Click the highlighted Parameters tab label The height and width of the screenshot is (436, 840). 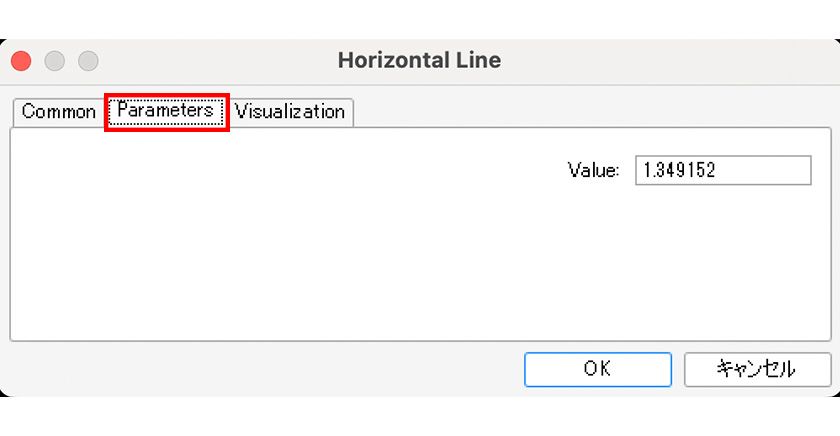click(x=166, y=111)
